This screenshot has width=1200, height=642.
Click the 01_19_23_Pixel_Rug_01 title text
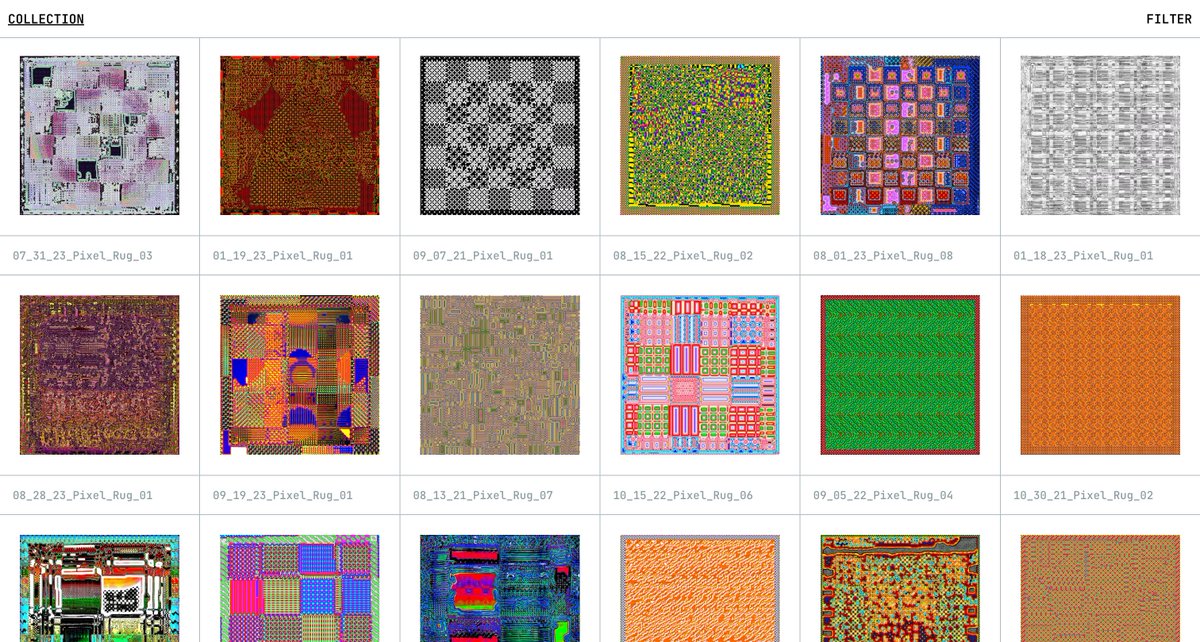pyautogui.click(x=283, y=256)
